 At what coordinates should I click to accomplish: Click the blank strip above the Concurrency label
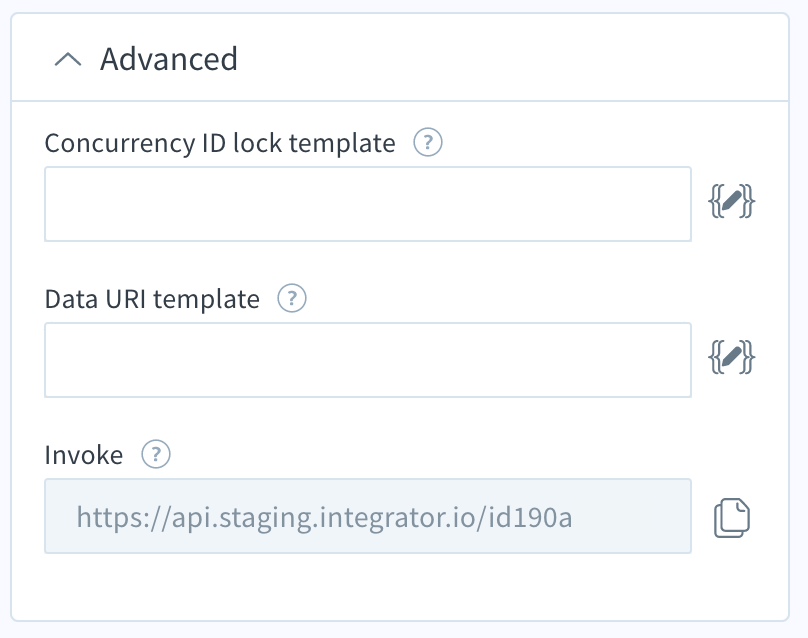[x=400, y=114]
